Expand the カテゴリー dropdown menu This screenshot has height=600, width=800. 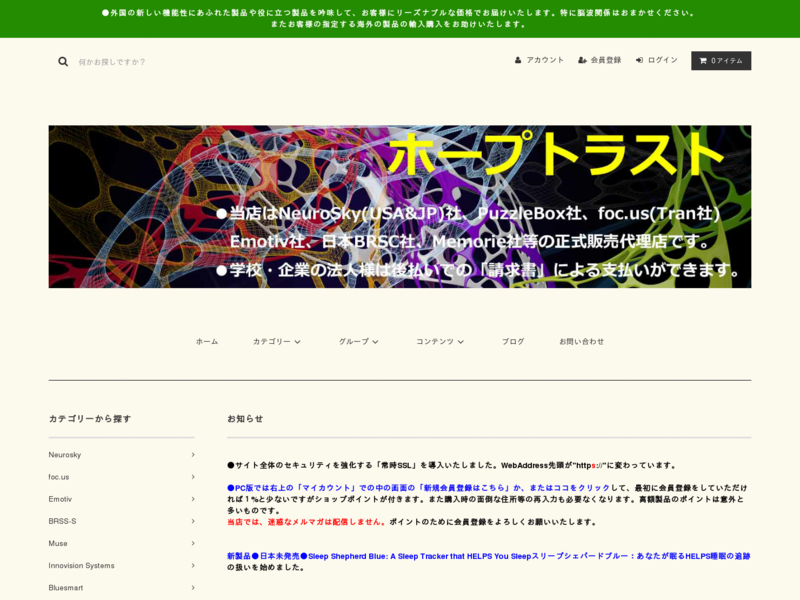click(x=277, y=341)
